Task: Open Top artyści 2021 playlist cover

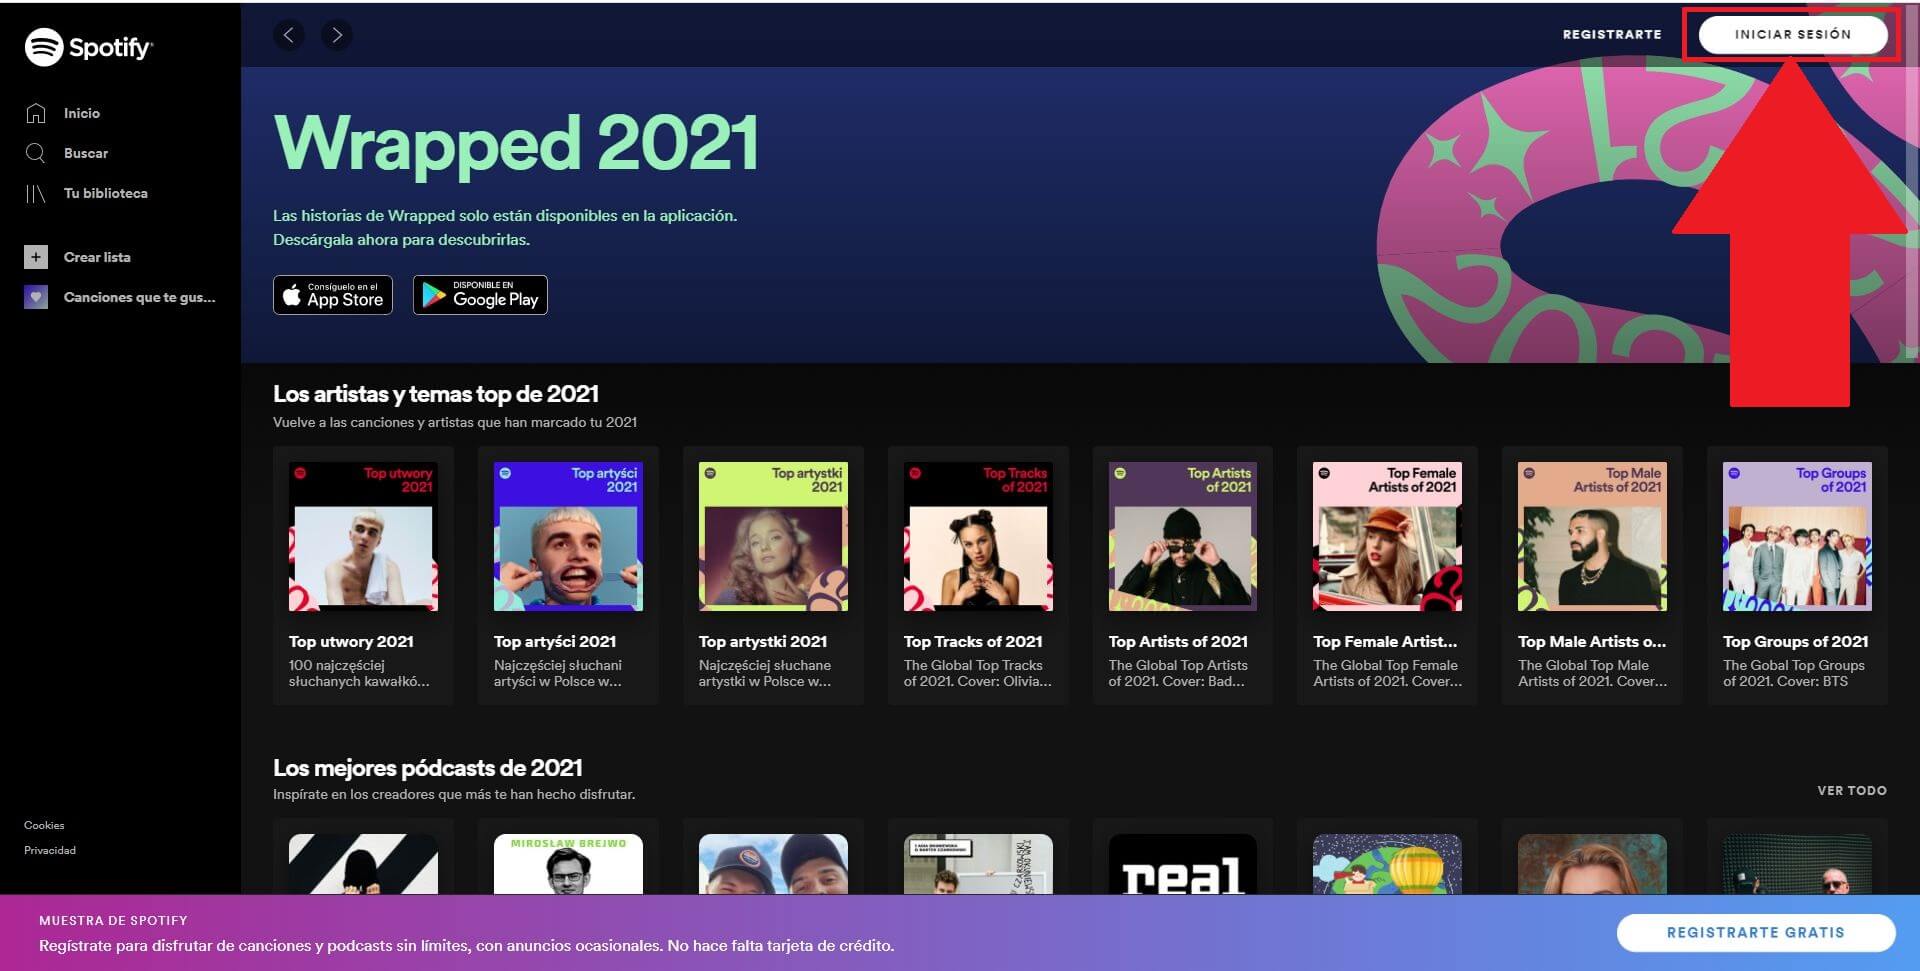Action: tap(568, 536)
